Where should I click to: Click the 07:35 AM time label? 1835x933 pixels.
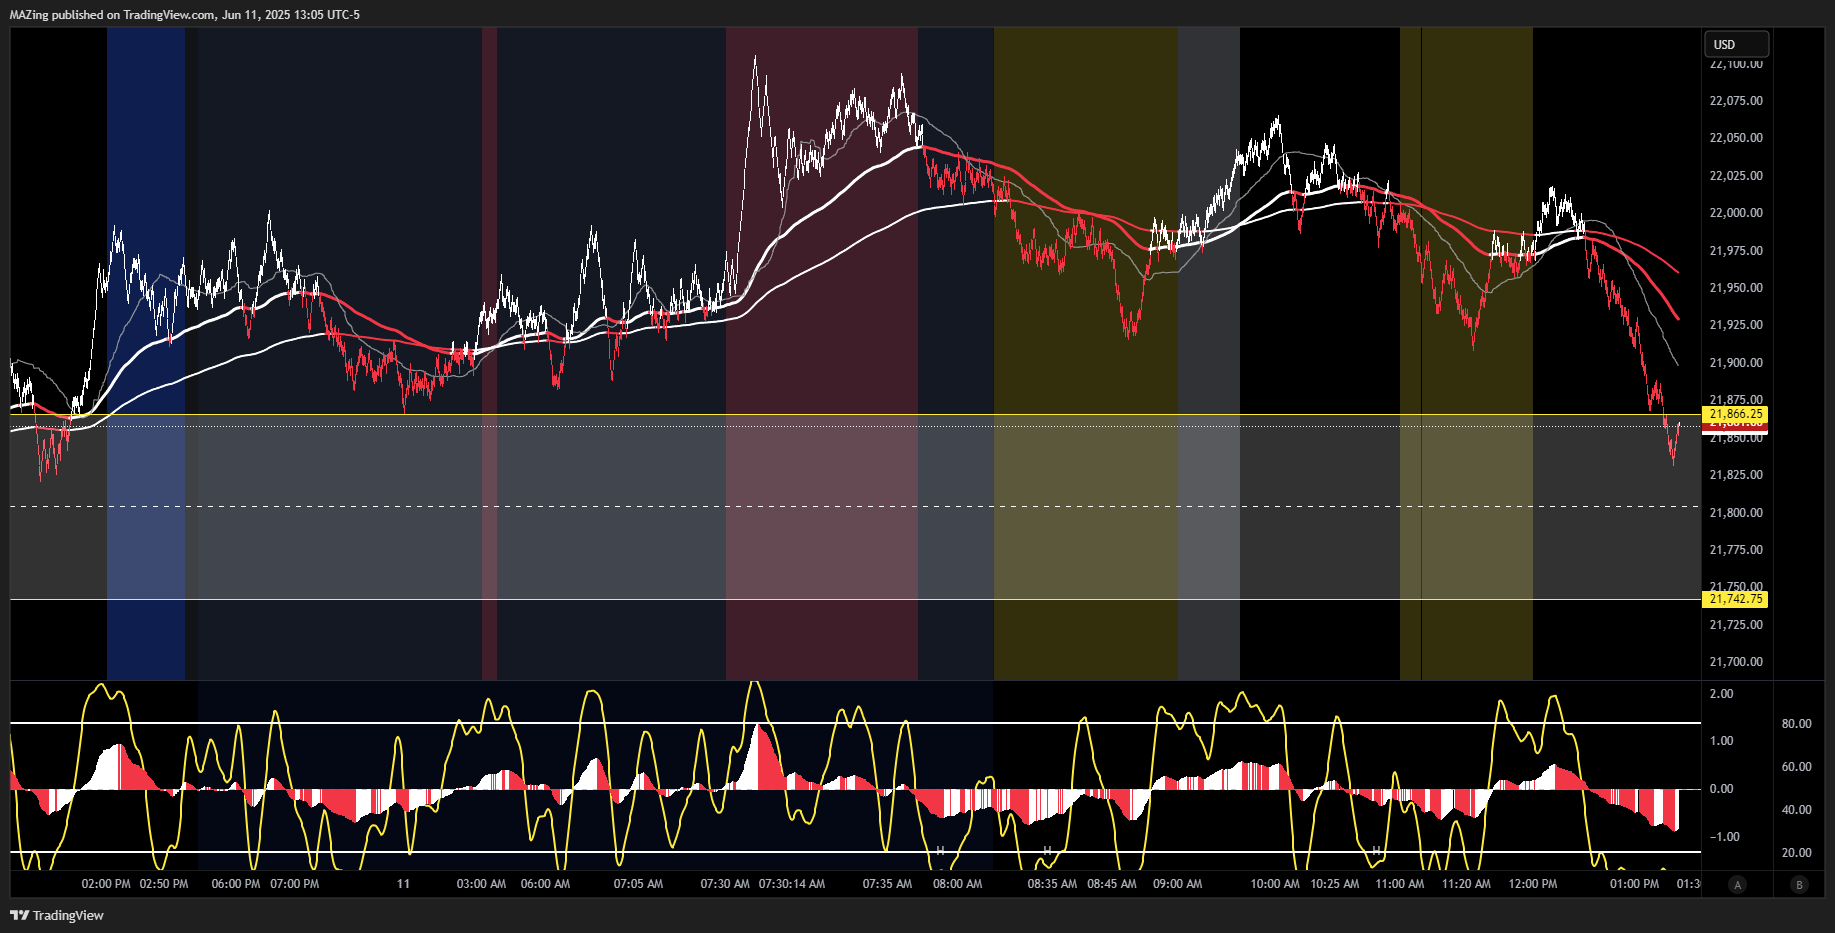click(x=887, y=884)
